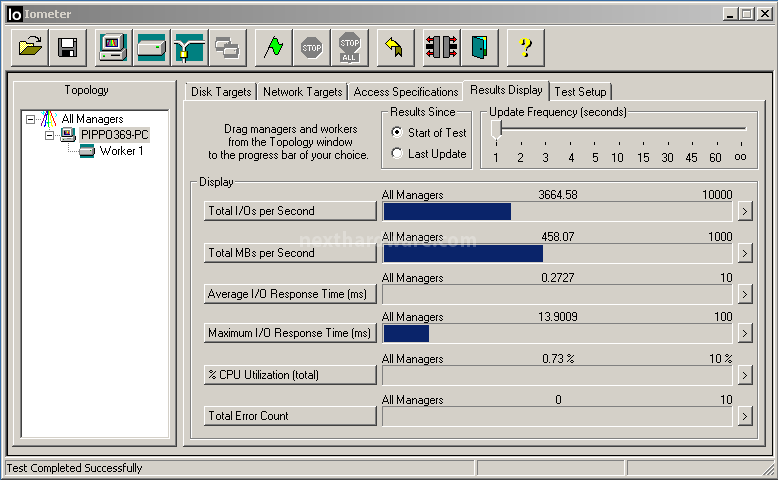778x480 pixels.
Task: Open details arrow for Average Response row
Action: 745,294
